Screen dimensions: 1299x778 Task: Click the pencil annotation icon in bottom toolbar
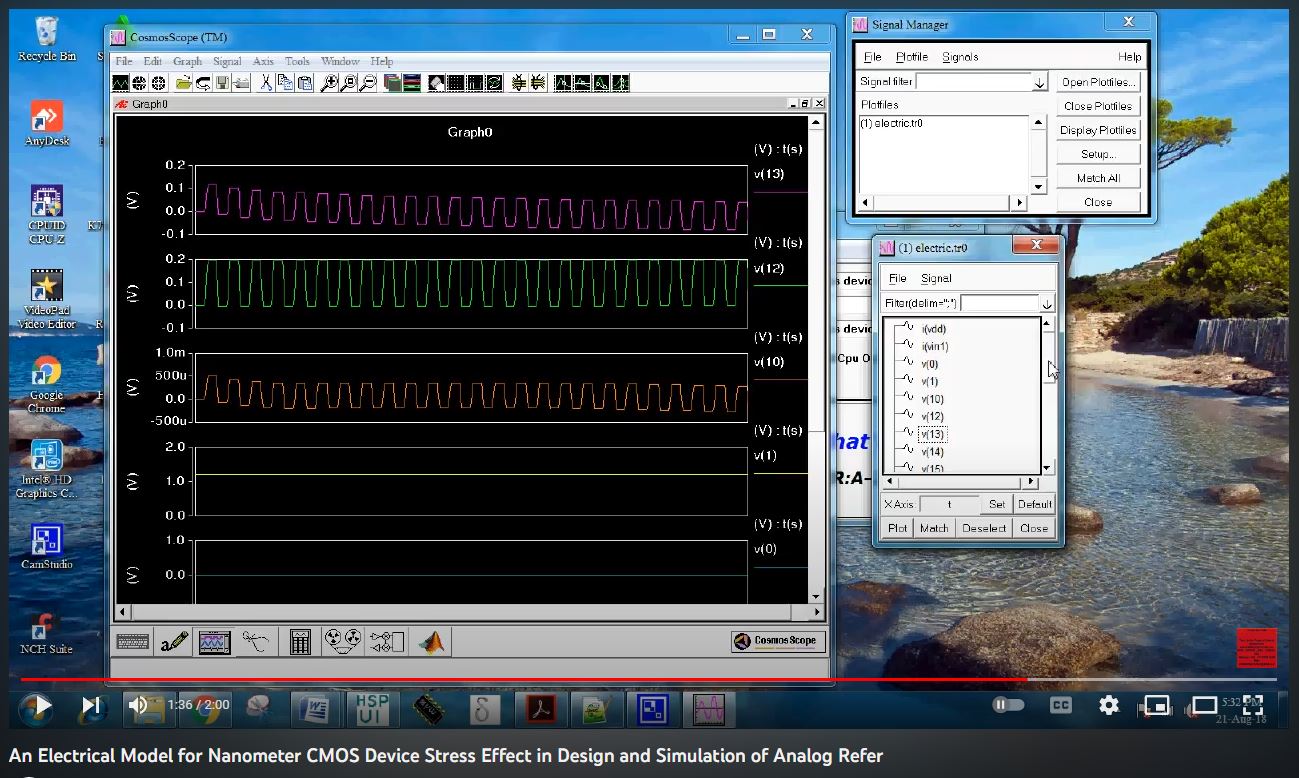point(173,642)
